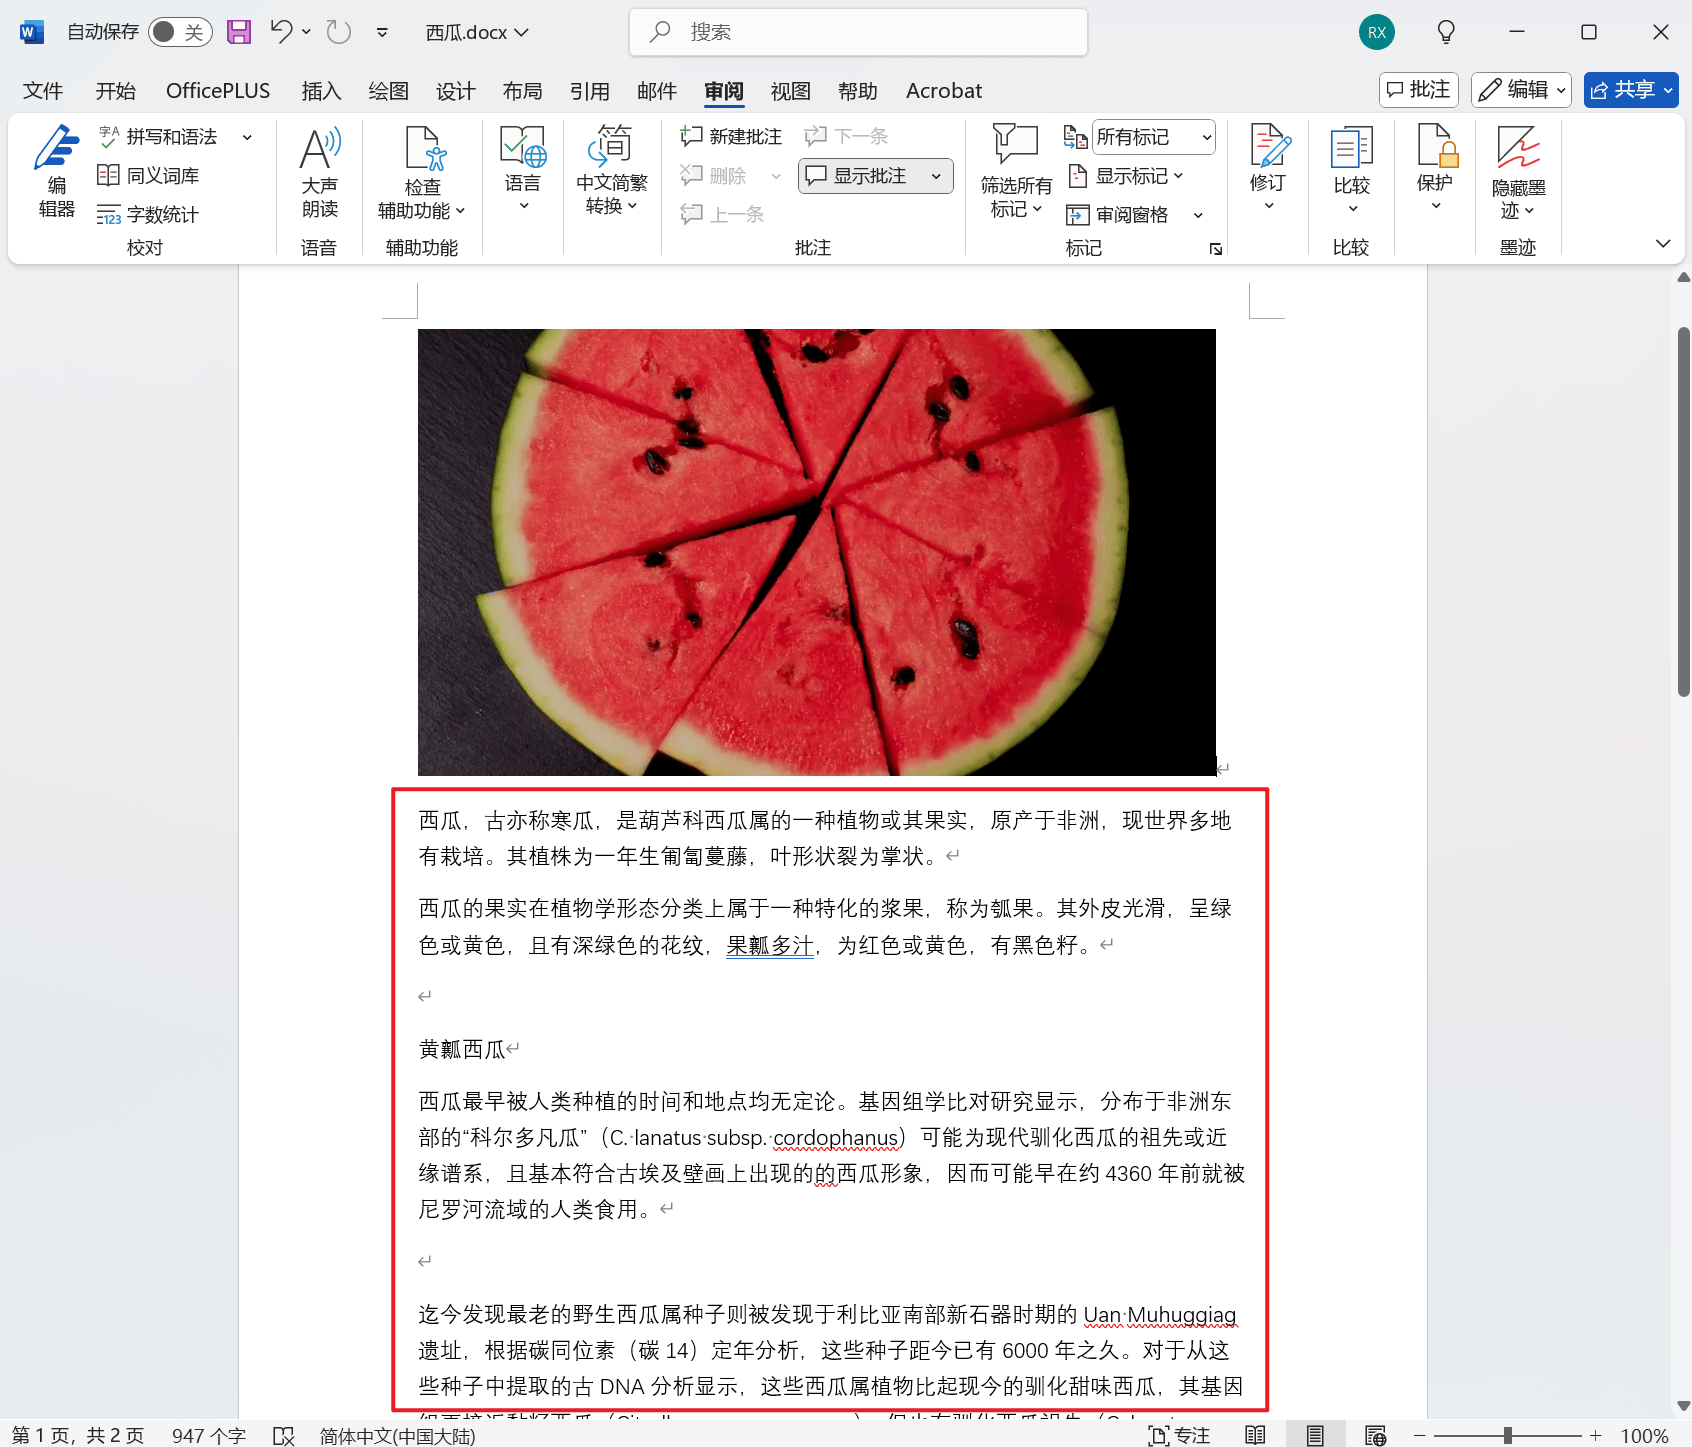Viewport: 1692px width, 1447px height.
Task: Open the 所有标记 markup dropdown
Action: pos(1152,137)
